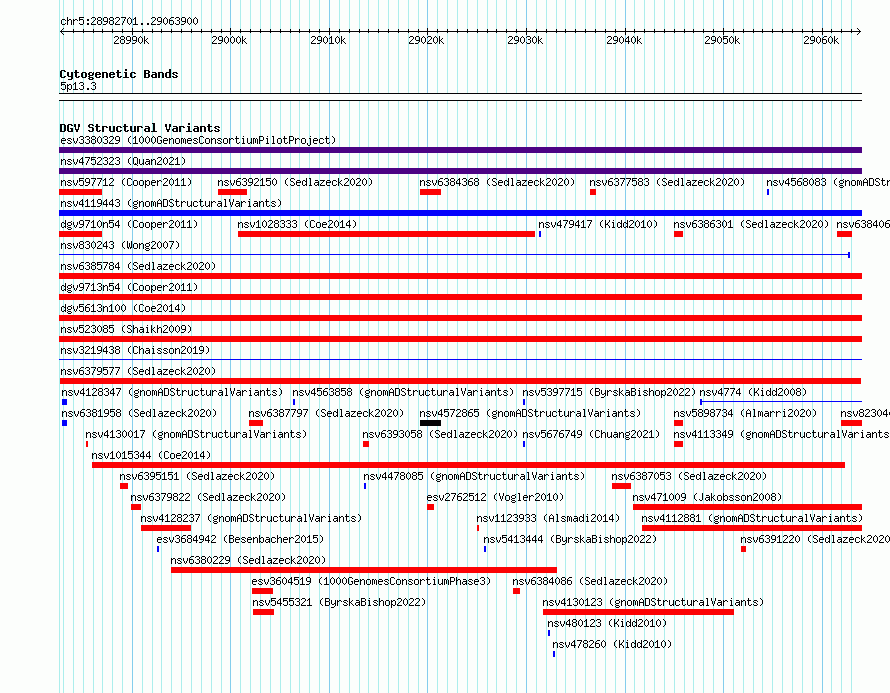Click nsv5413444 (ByrskaBishop2022) label

tap(570, 539)
